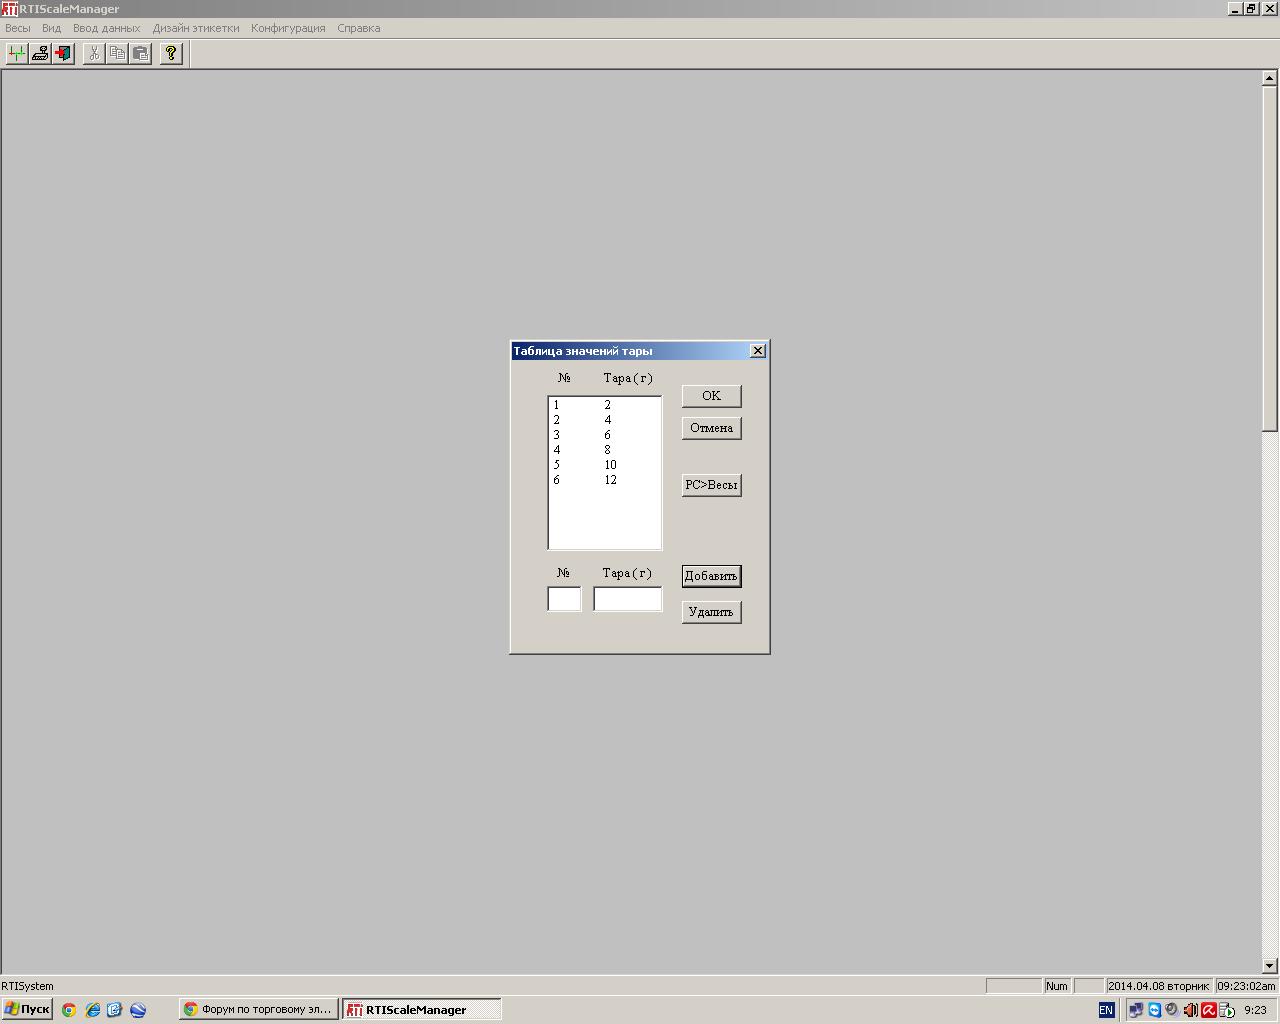Click the Добавить button
Image resolution: width=1280 pixels, height=1024 pixels.
[x=711, y=576]
